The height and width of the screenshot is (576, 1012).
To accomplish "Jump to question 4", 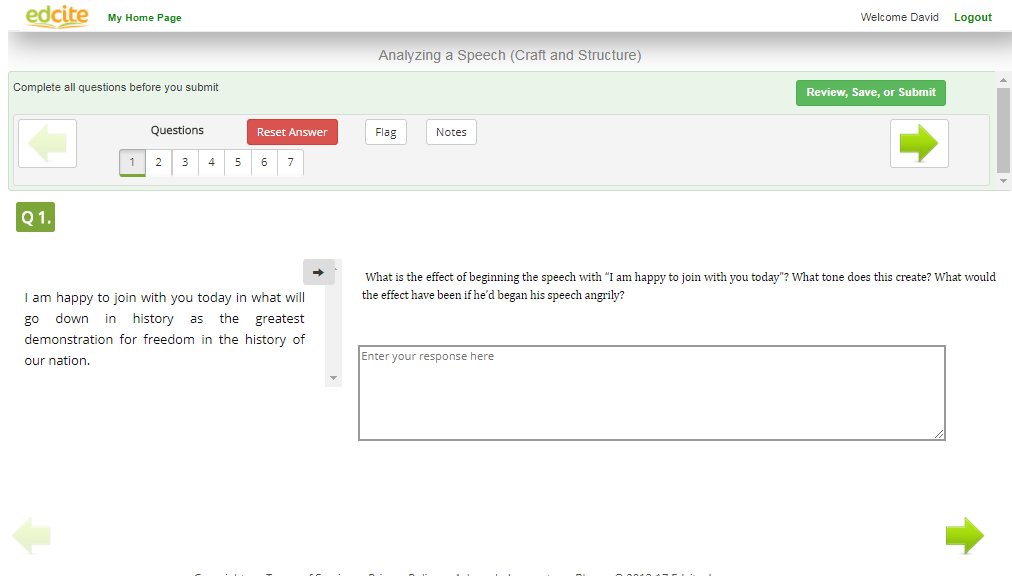I will coord(212,162).
